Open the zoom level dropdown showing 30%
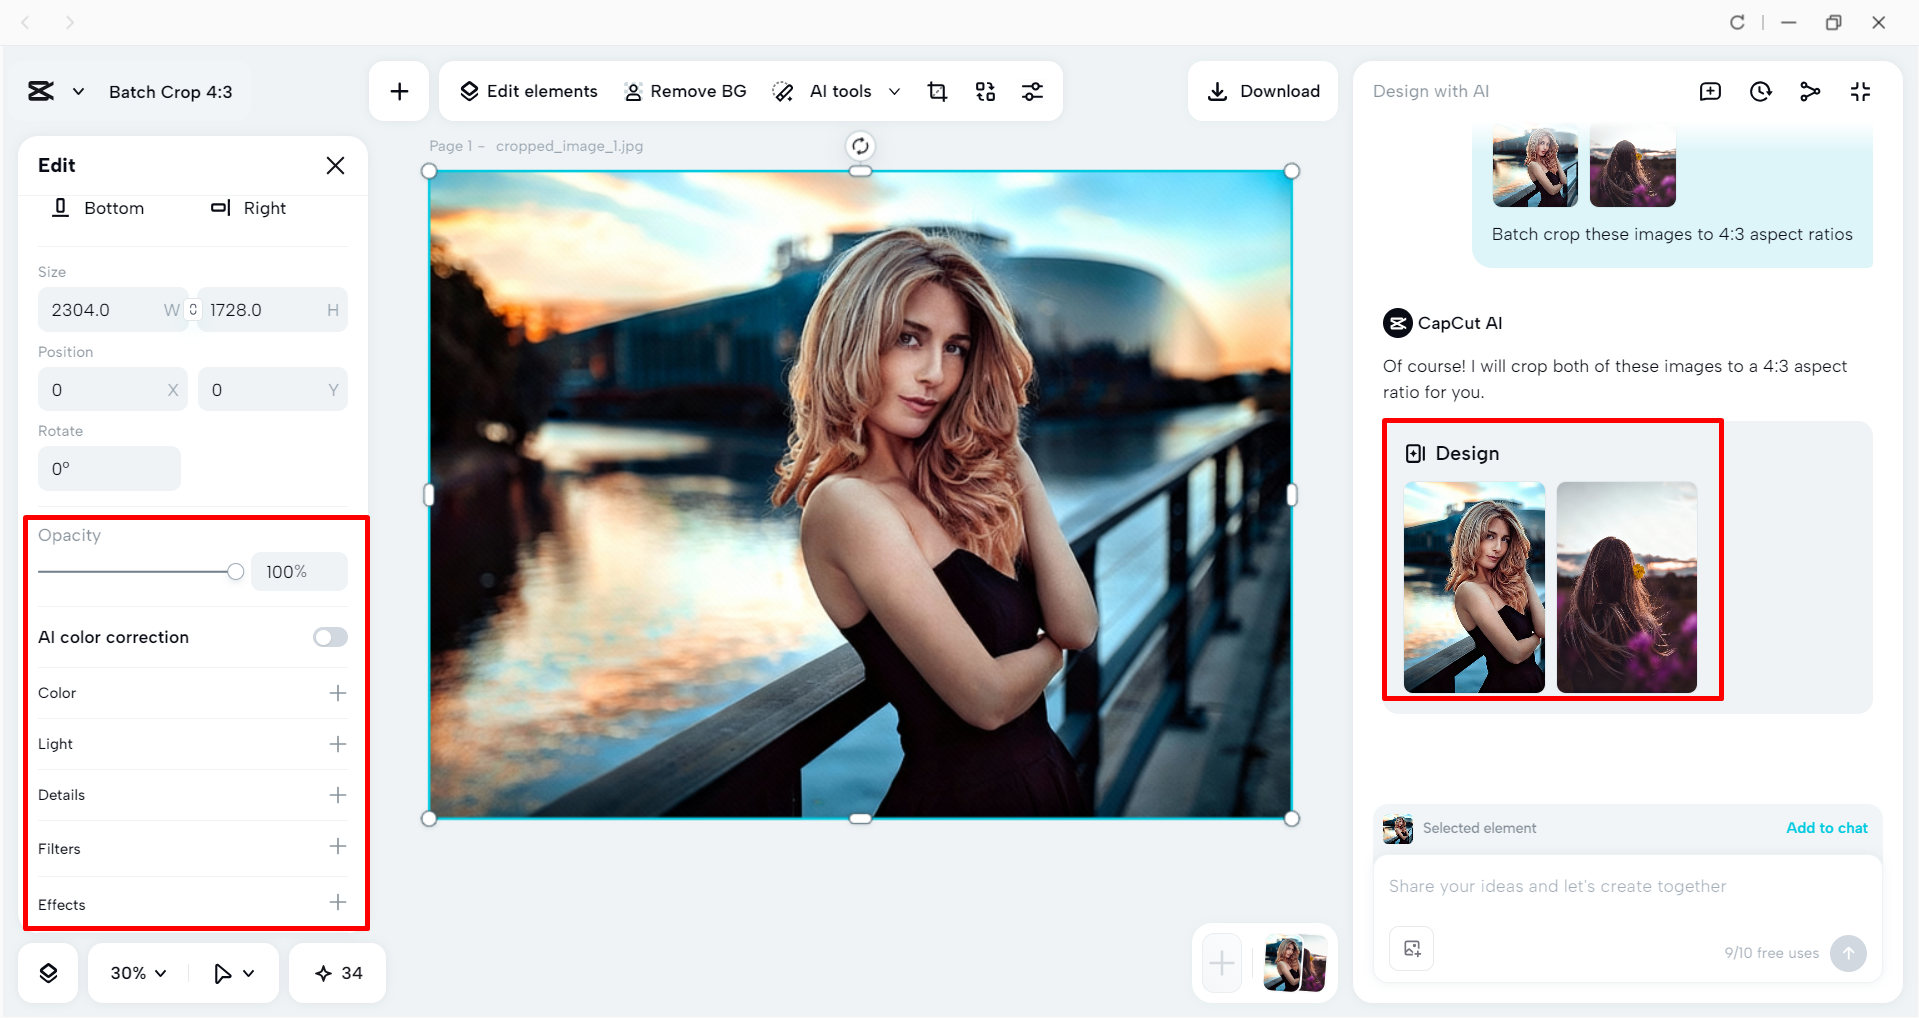Screen dimensions: 1919x1018 pyautogui.click(x=136, y=971)
